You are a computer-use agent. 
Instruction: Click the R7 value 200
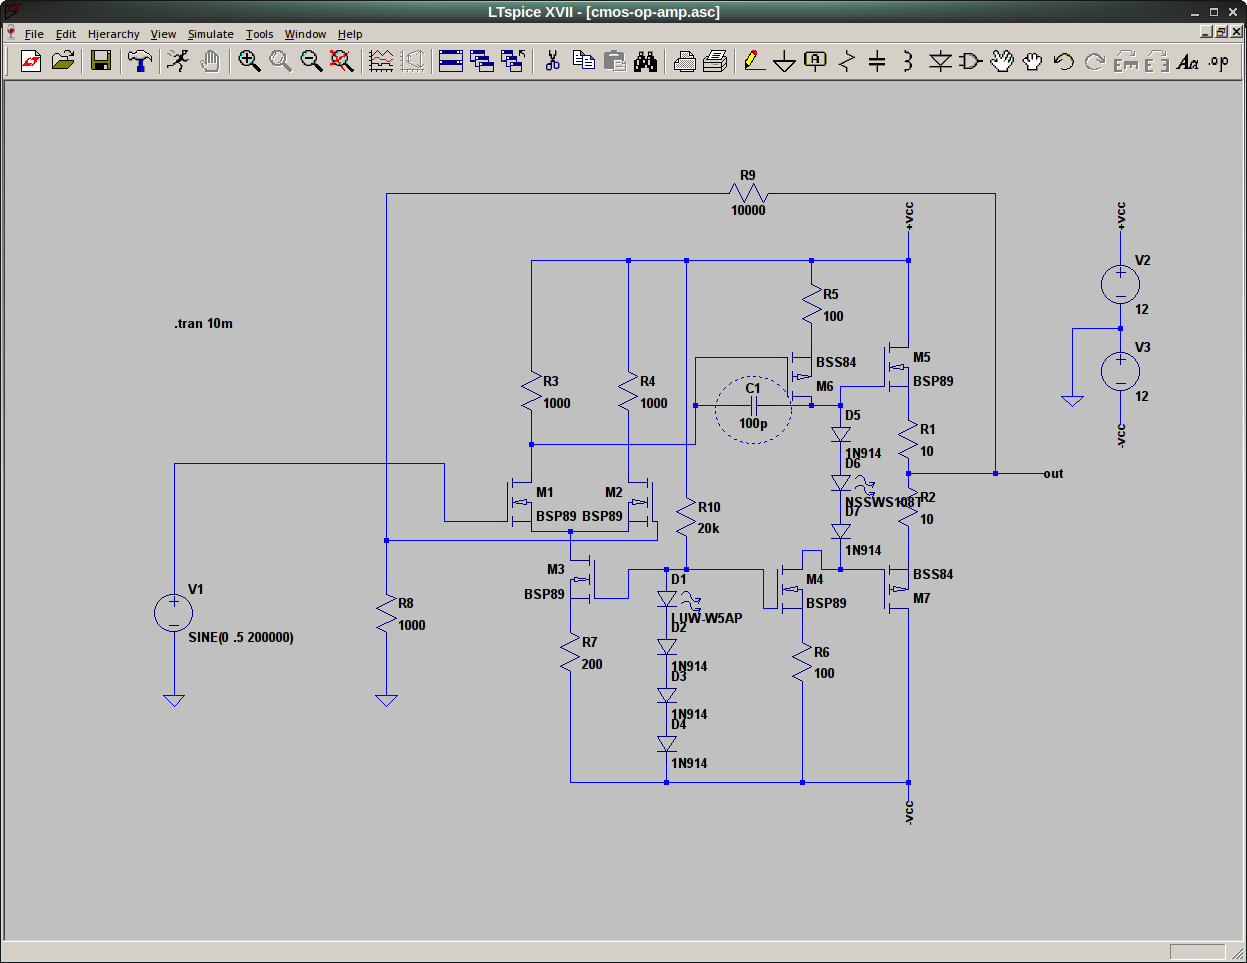[x=592, y=665]
